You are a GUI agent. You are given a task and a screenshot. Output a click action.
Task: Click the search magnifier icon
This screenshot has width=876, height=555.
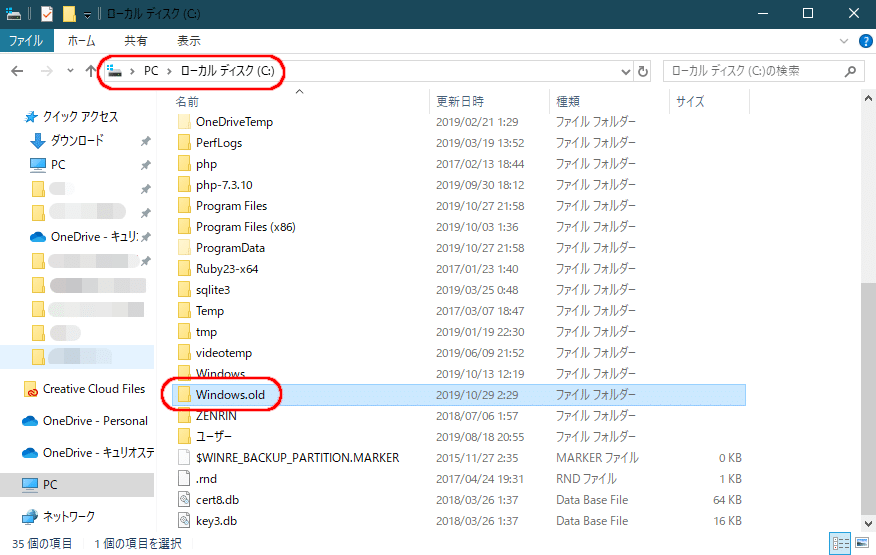pos(850,71)
